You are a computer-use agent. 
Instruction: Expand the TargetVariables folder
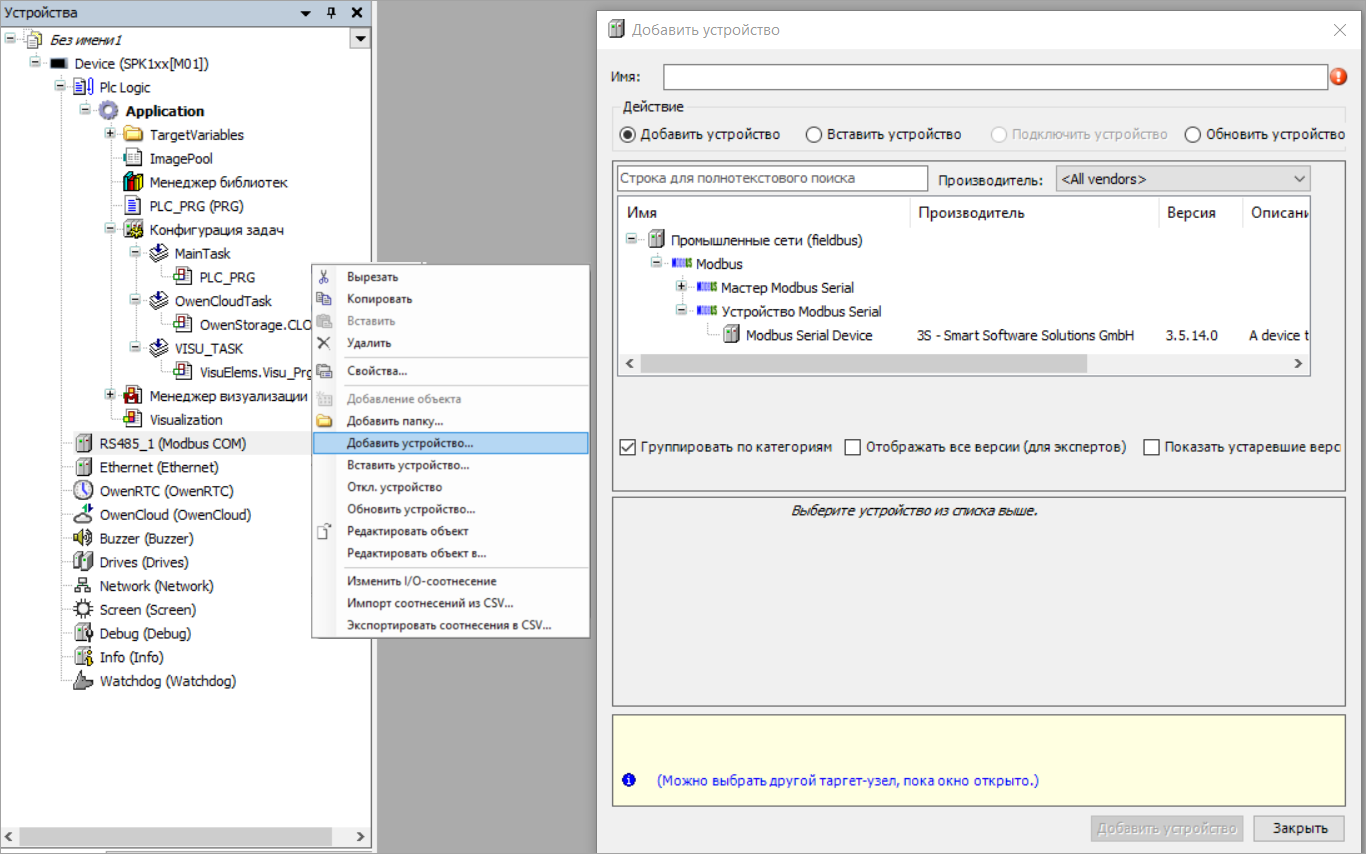click(x=110, y=135)
